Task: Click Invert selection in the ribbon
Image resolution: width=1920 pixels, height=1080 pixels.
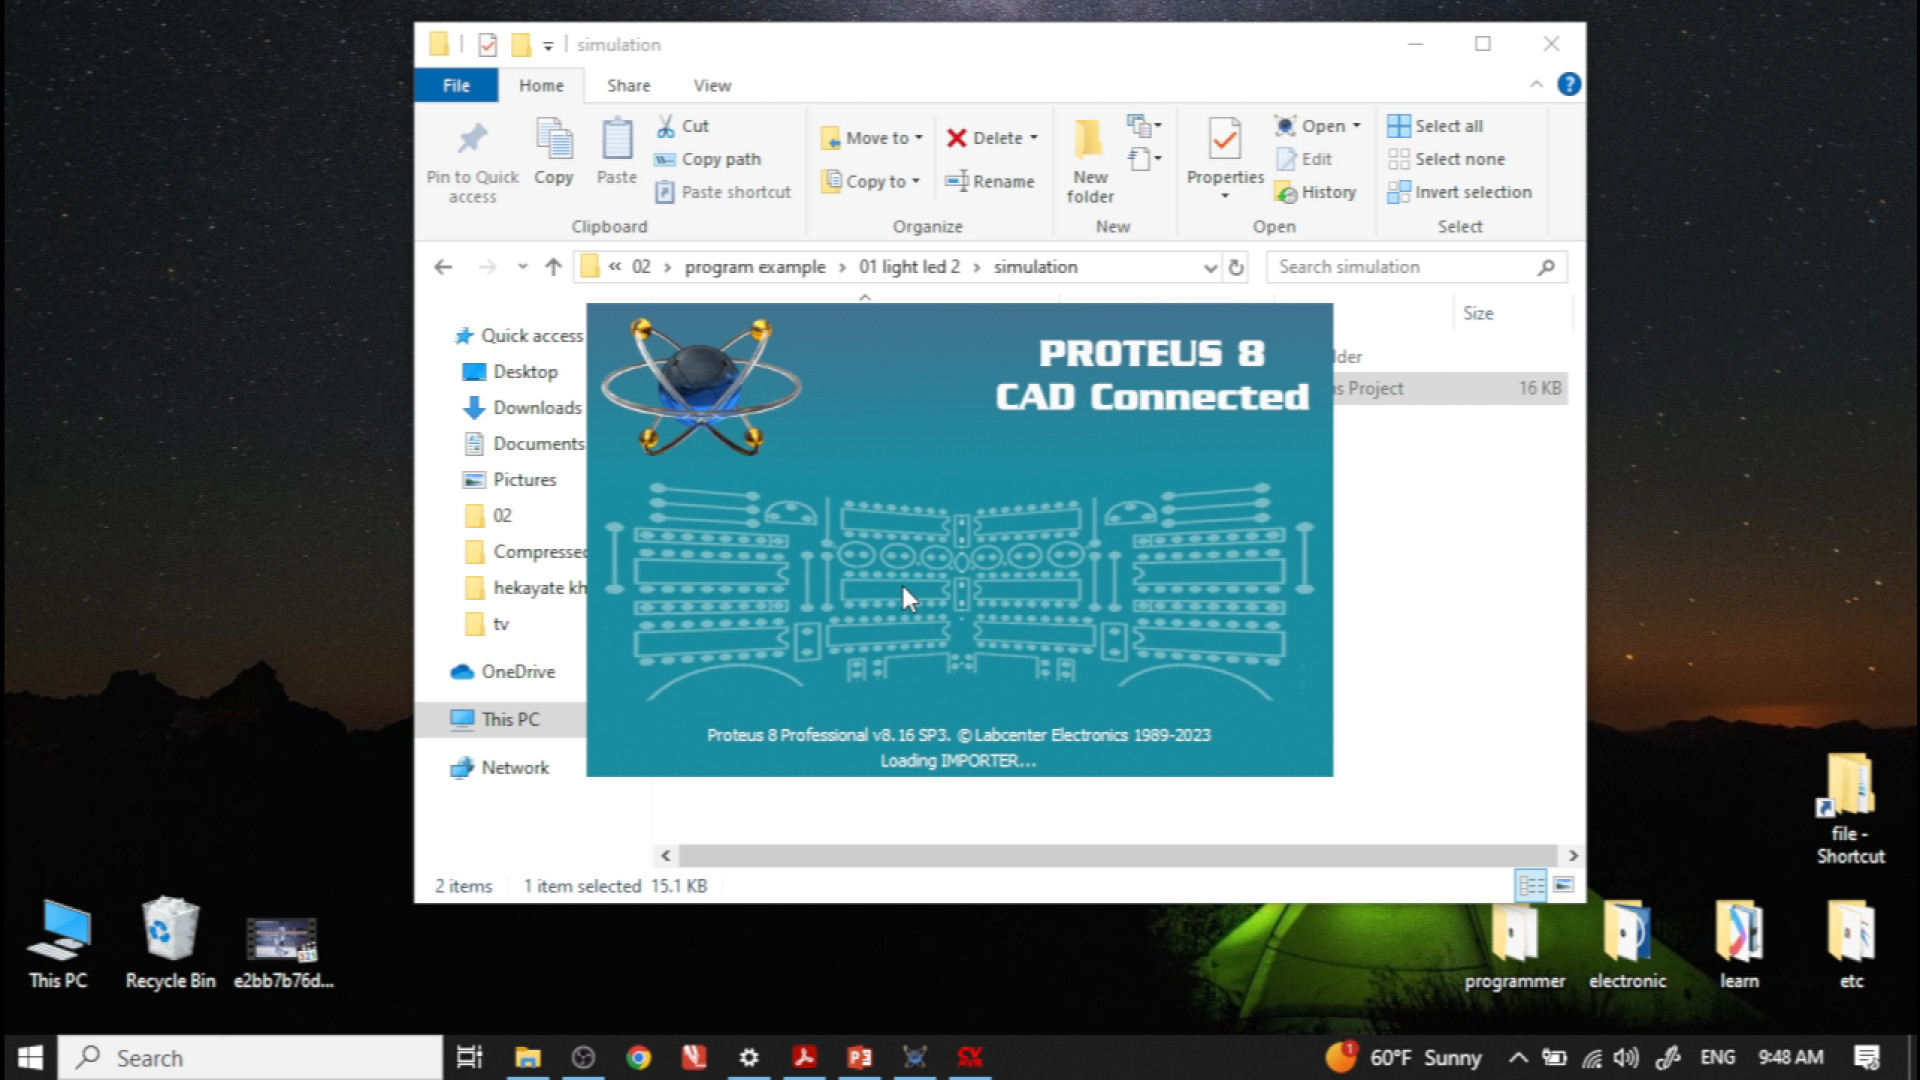Action: click(1459, 192)
